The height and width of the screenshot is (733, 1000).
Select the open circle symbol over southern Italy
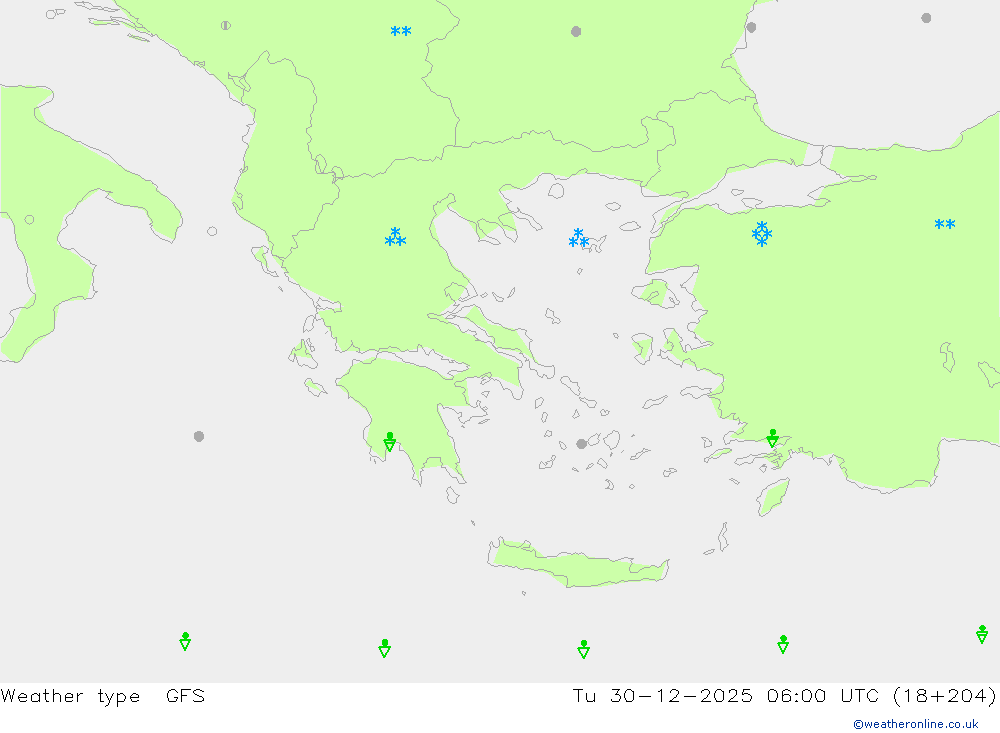tap(29, 219)
